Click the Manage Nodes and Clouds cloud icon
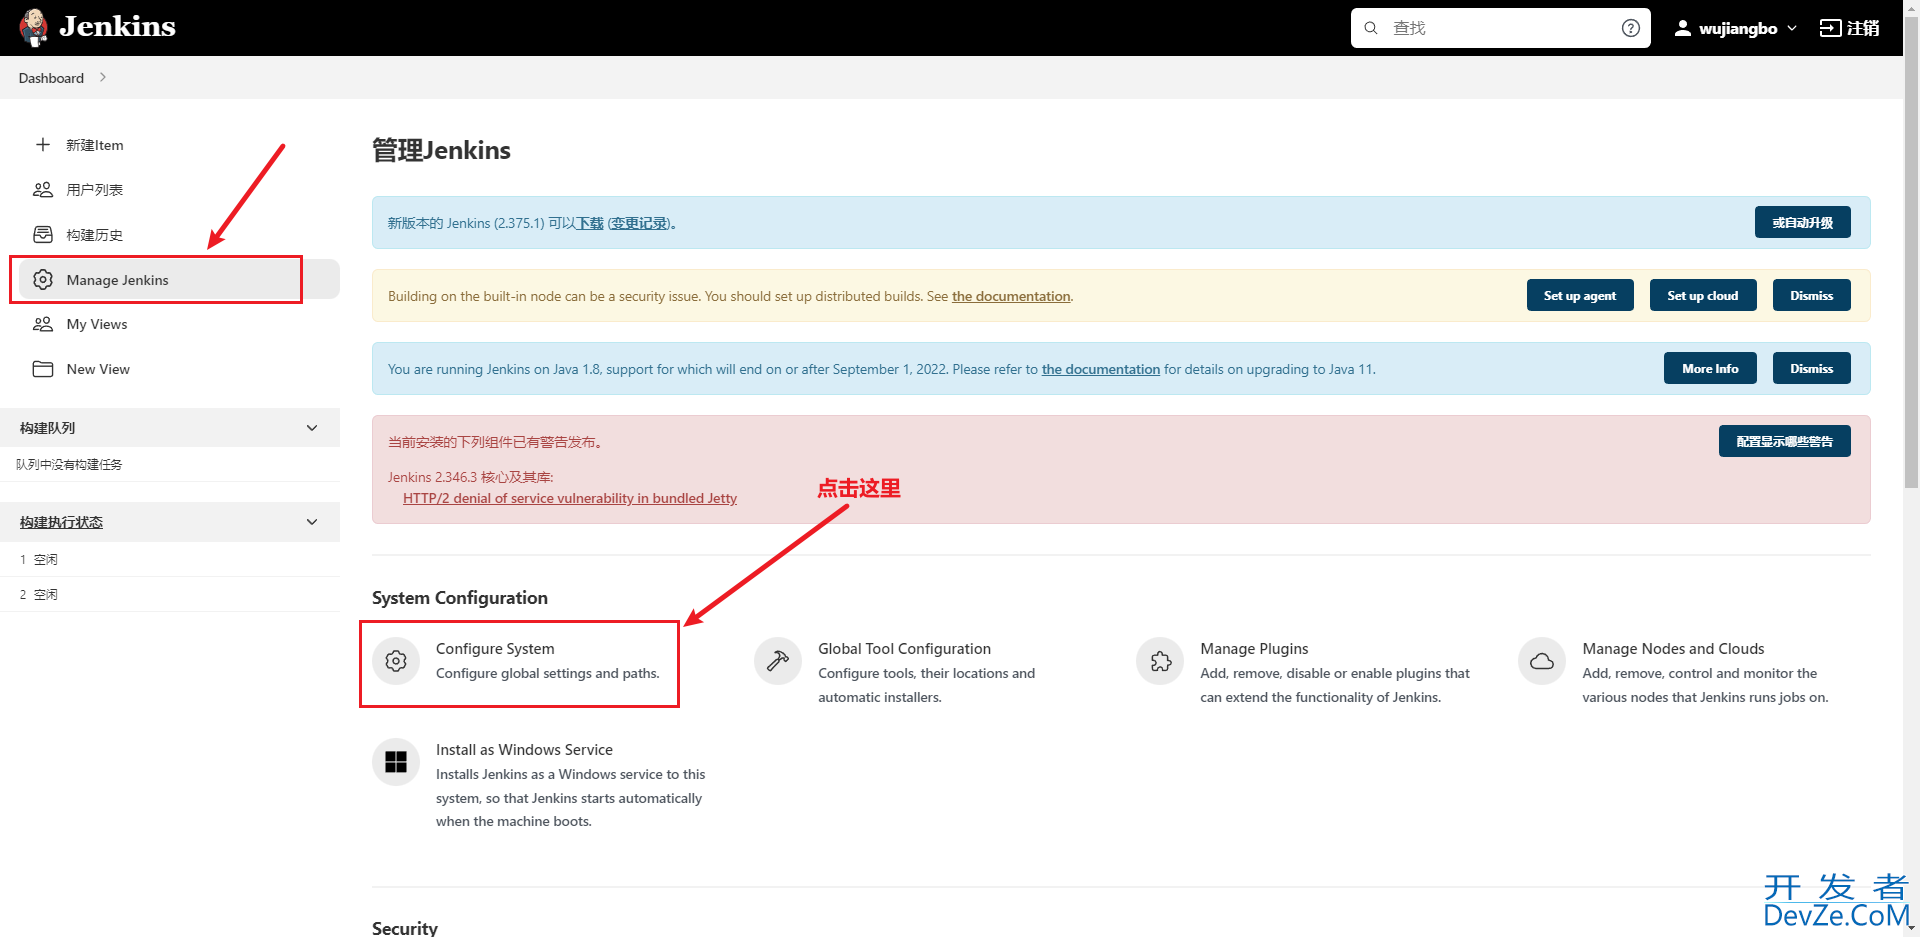 pyautogui.click(x=1542, y=661)
